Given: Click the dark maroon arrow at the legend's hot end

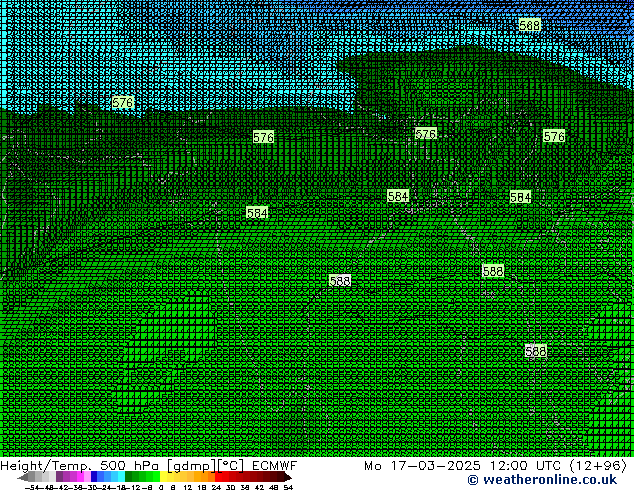Looking at the screenshot, I should [288, 477].
